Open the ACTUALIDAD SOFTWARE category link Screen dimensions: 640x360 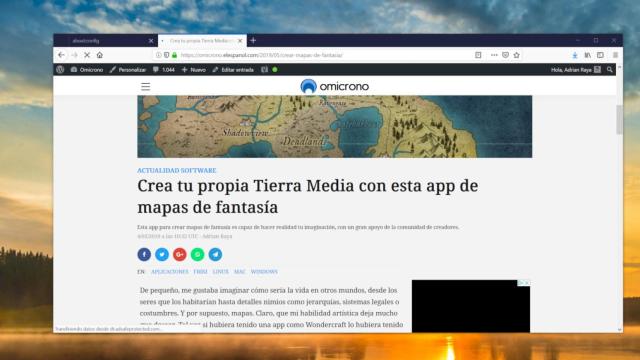click(x=177, y=170)
